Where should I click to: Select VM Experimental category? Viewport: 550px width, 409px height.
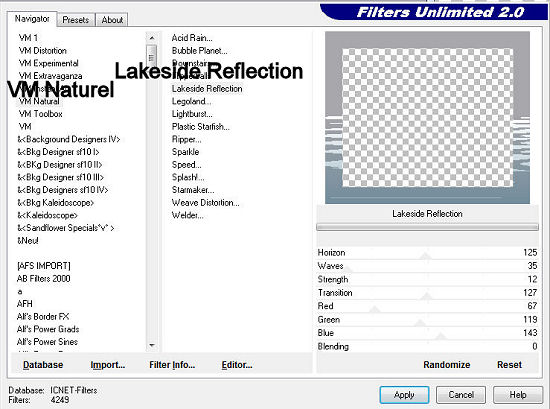(x=48, y=63)
